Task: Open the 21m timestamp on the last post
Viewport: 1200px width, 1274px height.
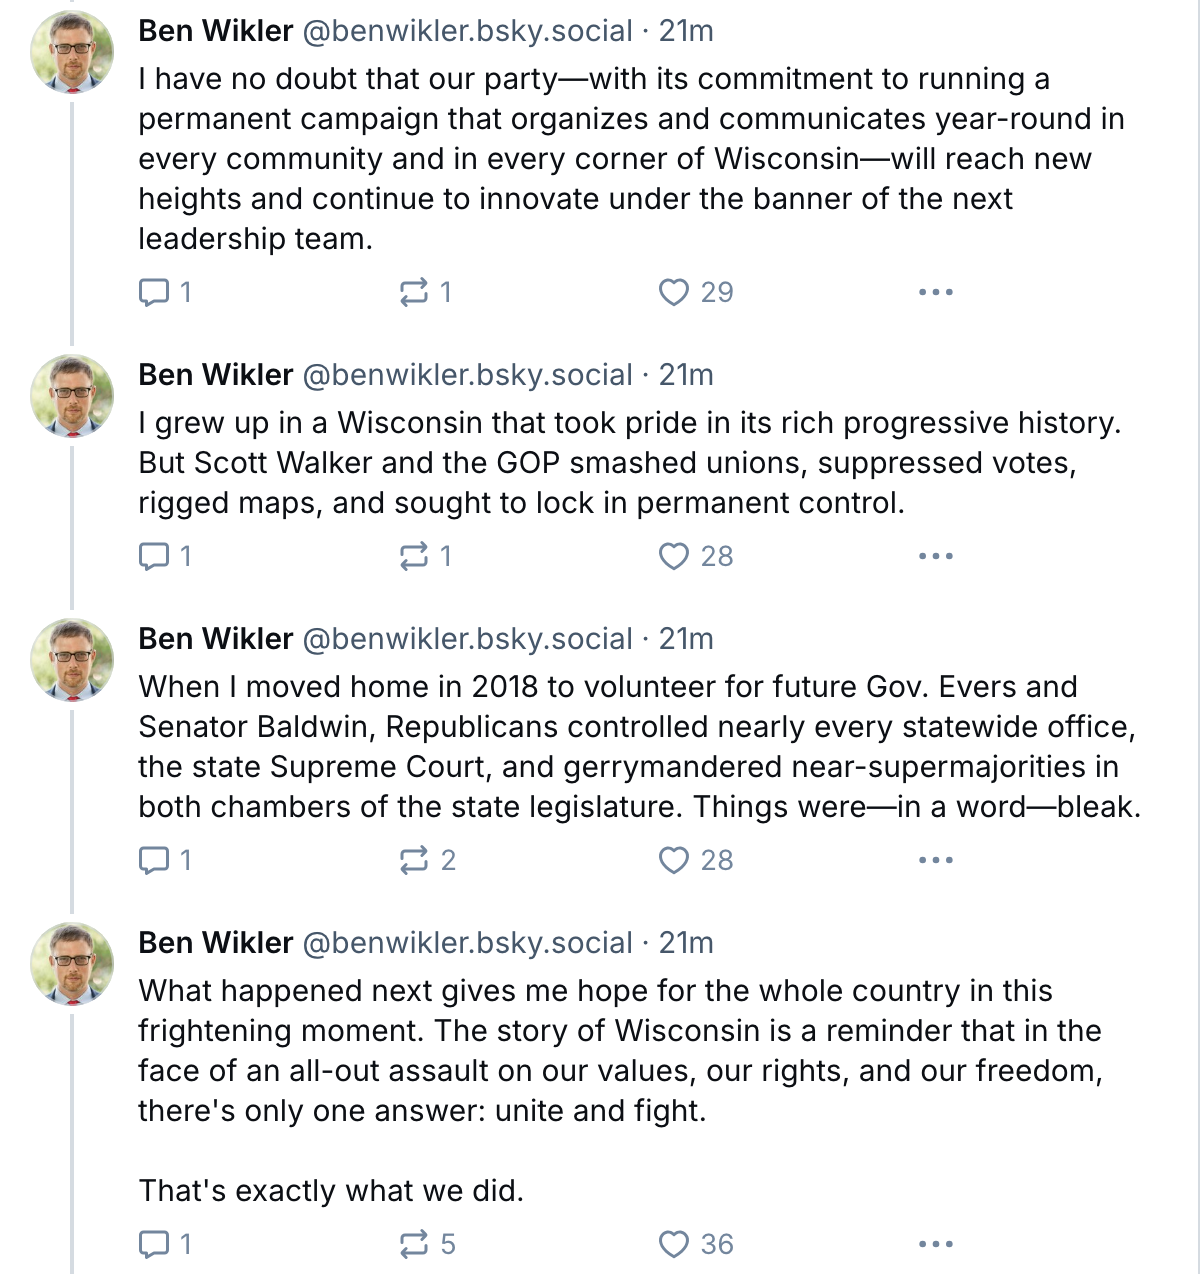Action: 686,943
